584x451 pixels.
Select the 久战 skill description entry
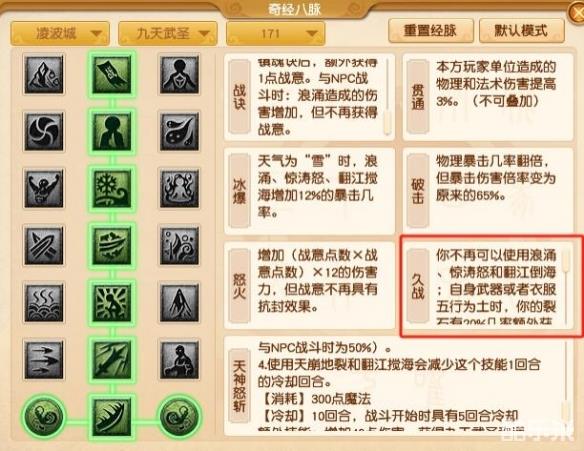[x=488, y=285]
